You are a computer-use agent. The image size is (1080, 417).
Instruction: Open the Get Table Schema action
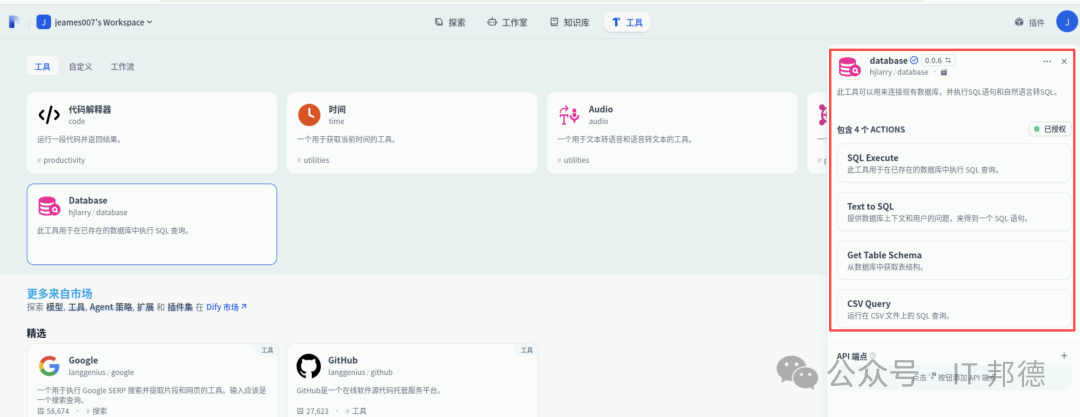tap(954, 260)
